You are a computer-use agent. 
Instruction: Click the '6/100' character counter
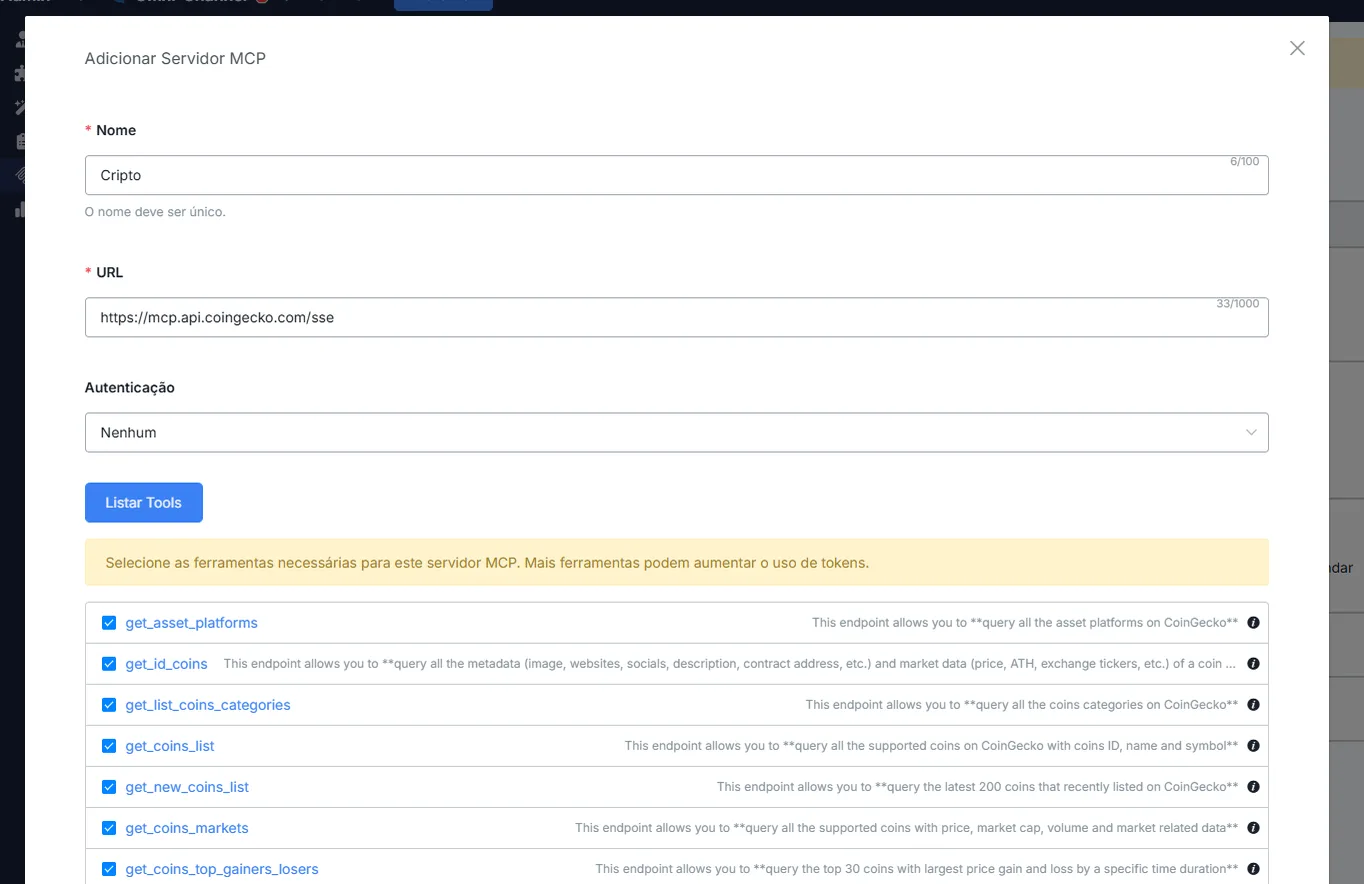point(1245,161)
